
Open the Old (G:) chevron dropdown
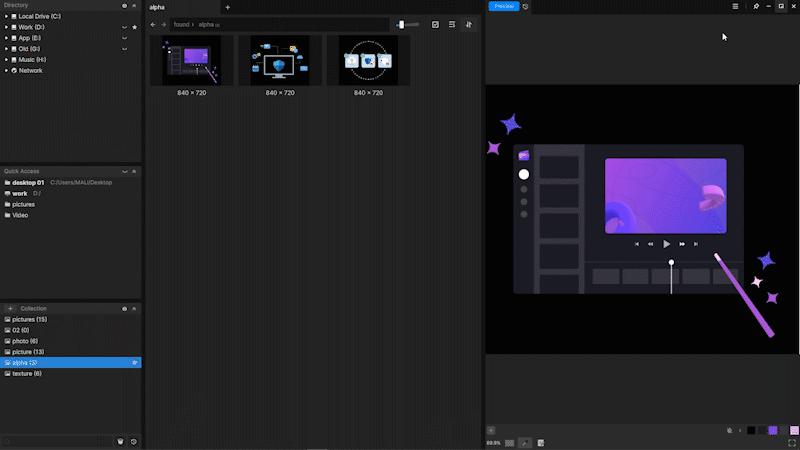pyautogui.click(x=124, y=49)
